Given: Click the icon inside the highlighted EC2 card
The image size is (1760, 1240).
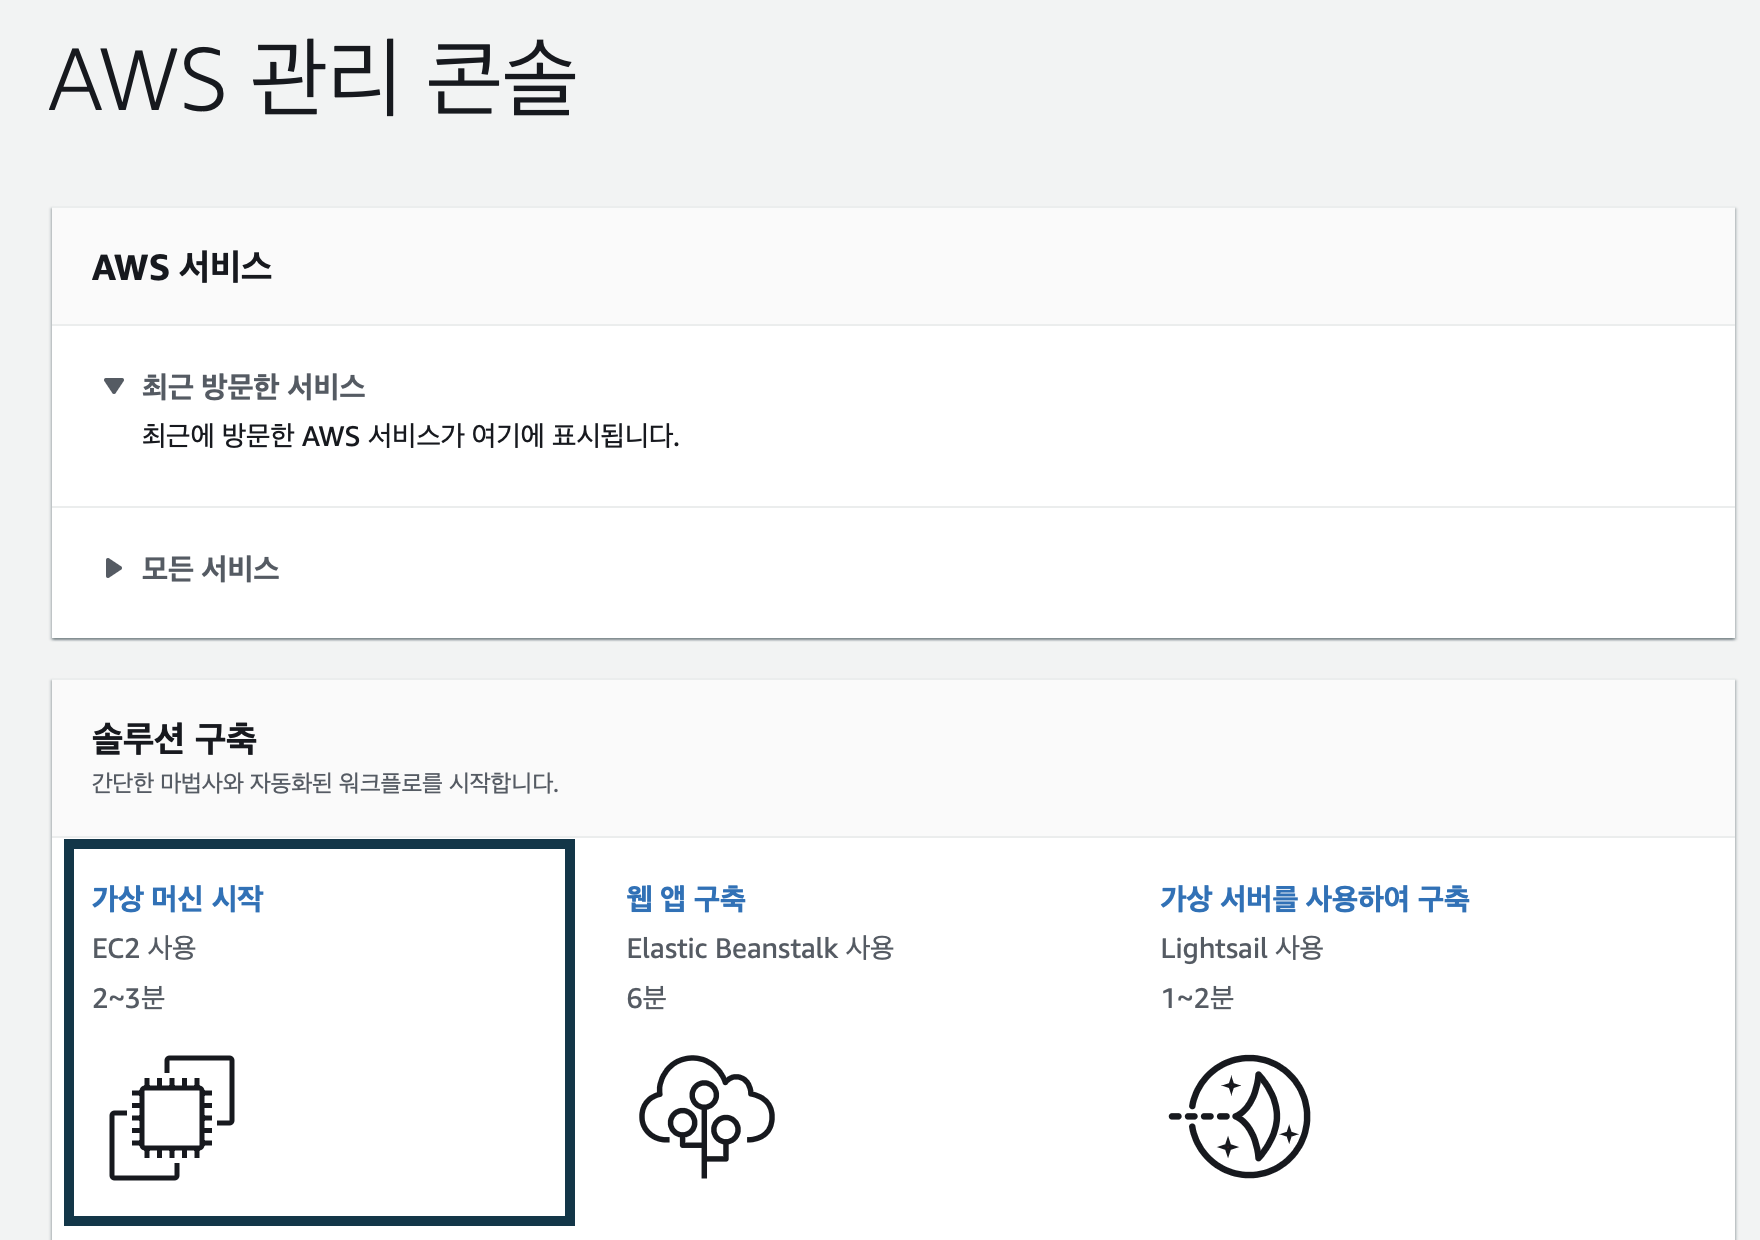Looking at the screenshot, I should click(x=170, y=1115).
